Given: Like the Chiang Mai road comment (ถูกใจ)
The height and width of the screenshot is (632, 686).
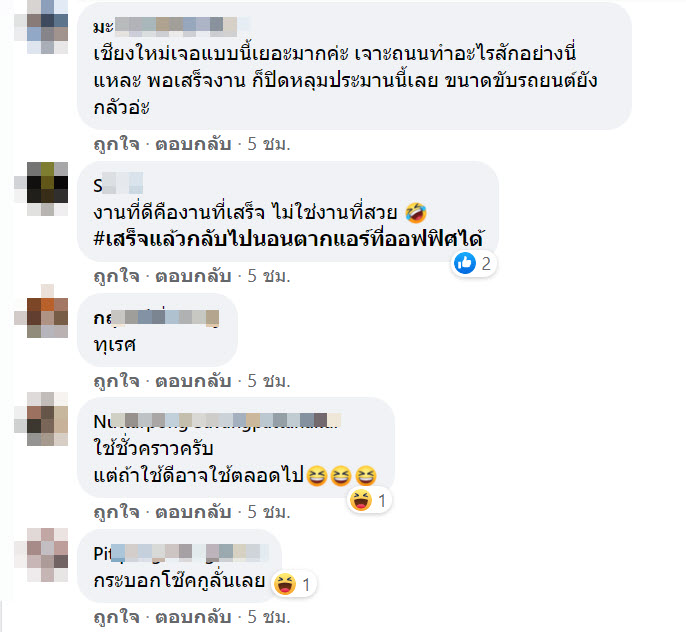Looking at the screenshot, I should click(116, 143).
